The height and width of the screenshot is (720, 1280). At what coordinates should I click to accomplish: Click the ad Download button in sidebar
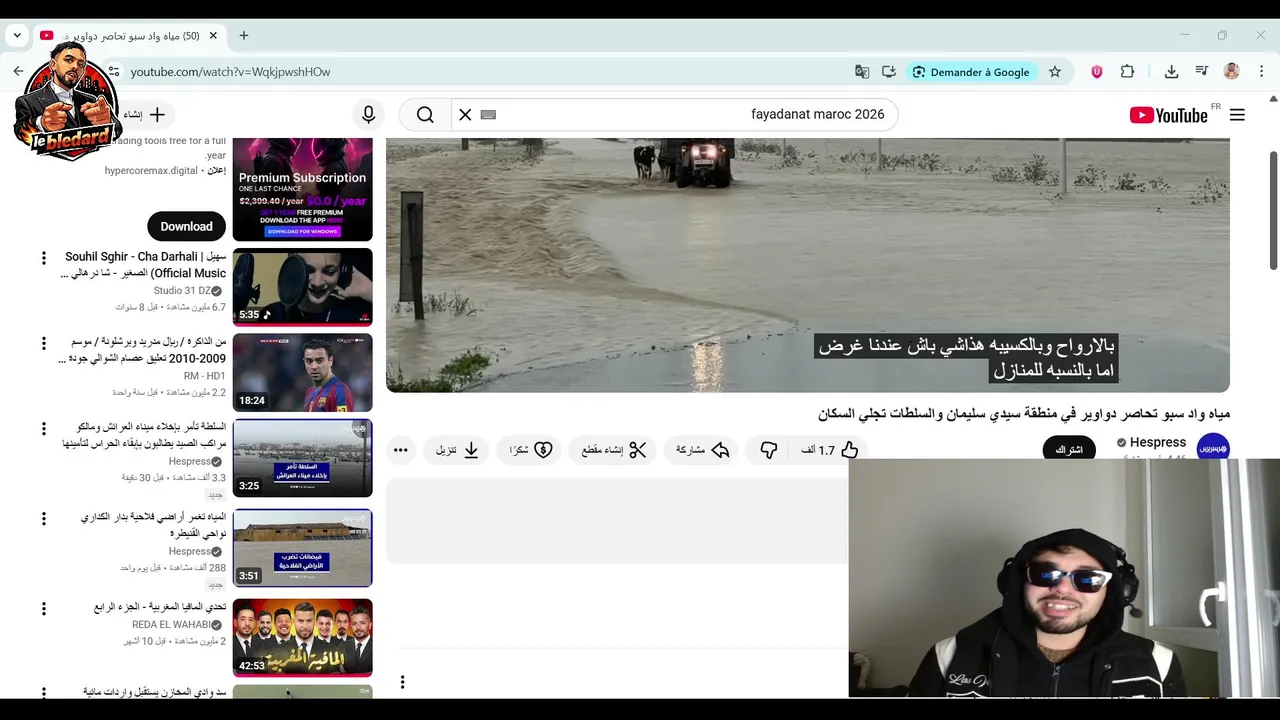[x=187, y=226]
